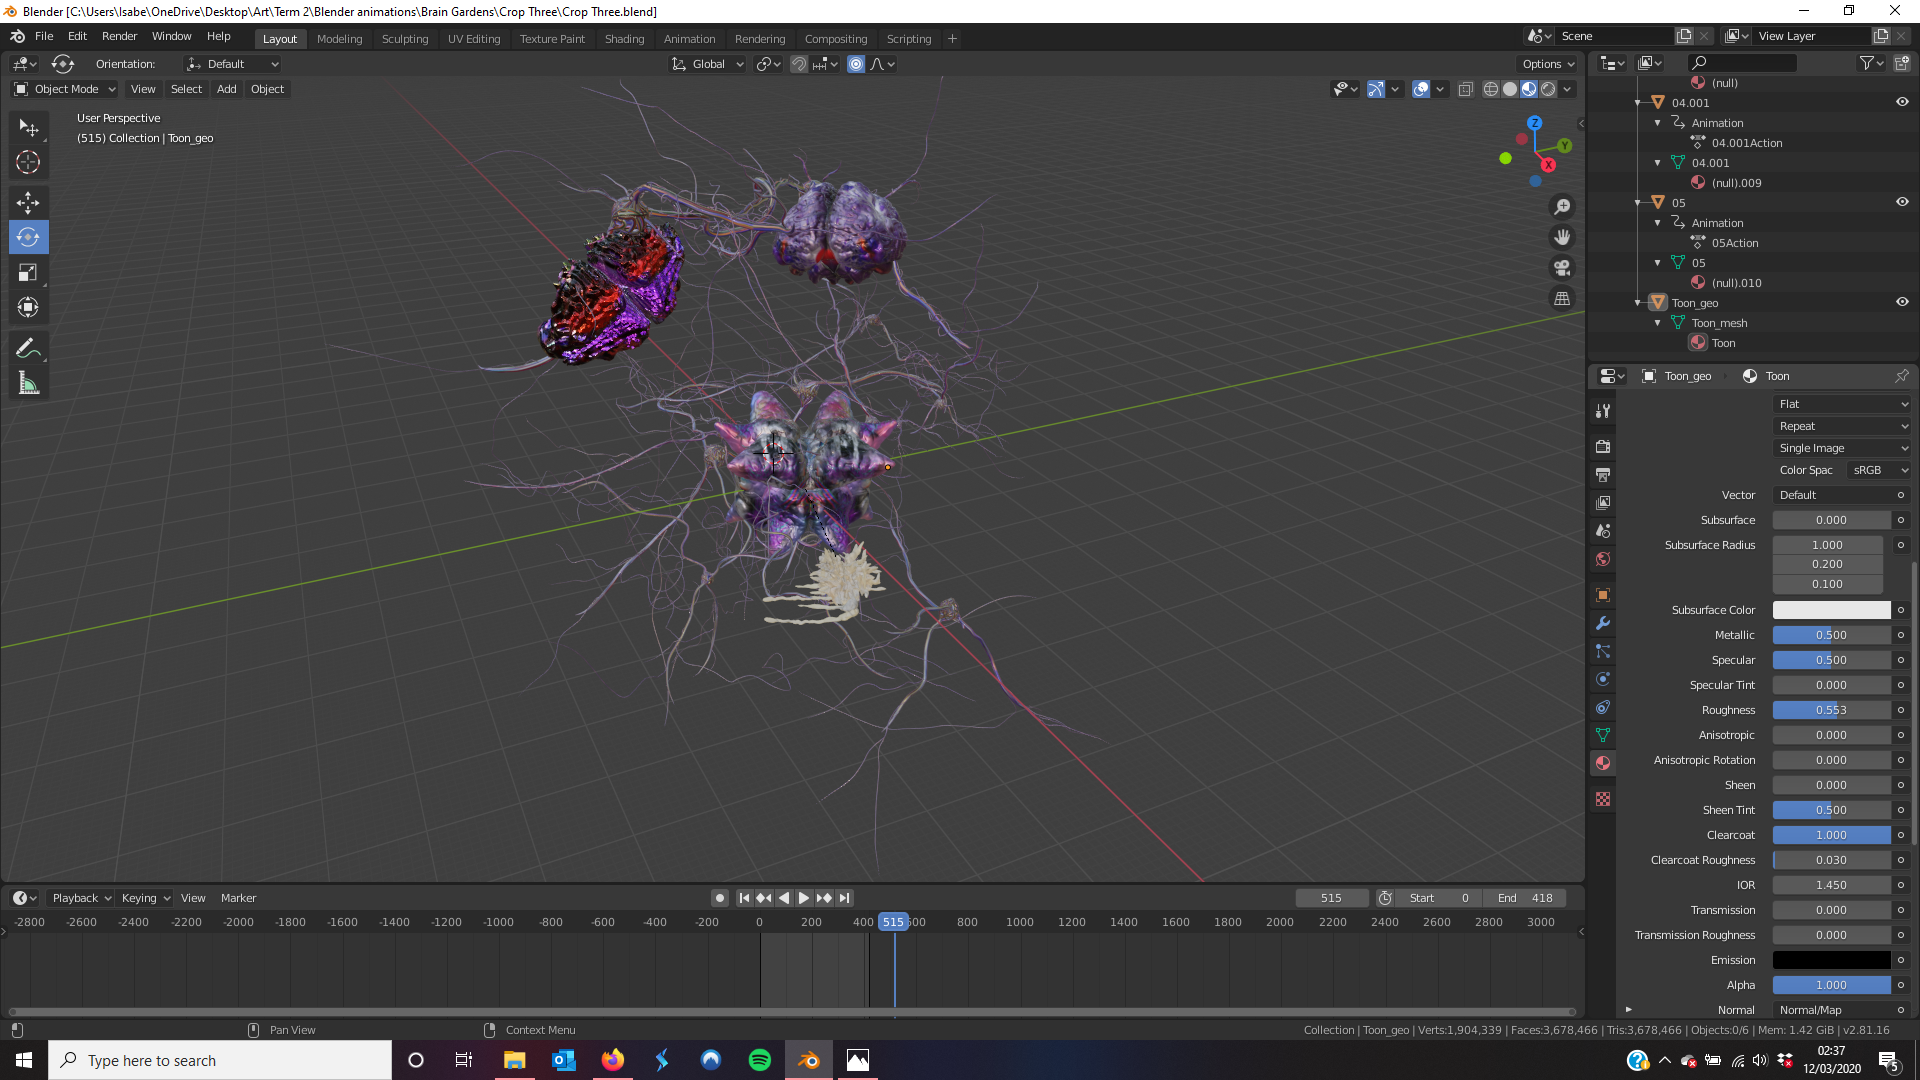The image size is (1920, 1080).
Task: Open the Render menu
Action: tap(119, 36)
